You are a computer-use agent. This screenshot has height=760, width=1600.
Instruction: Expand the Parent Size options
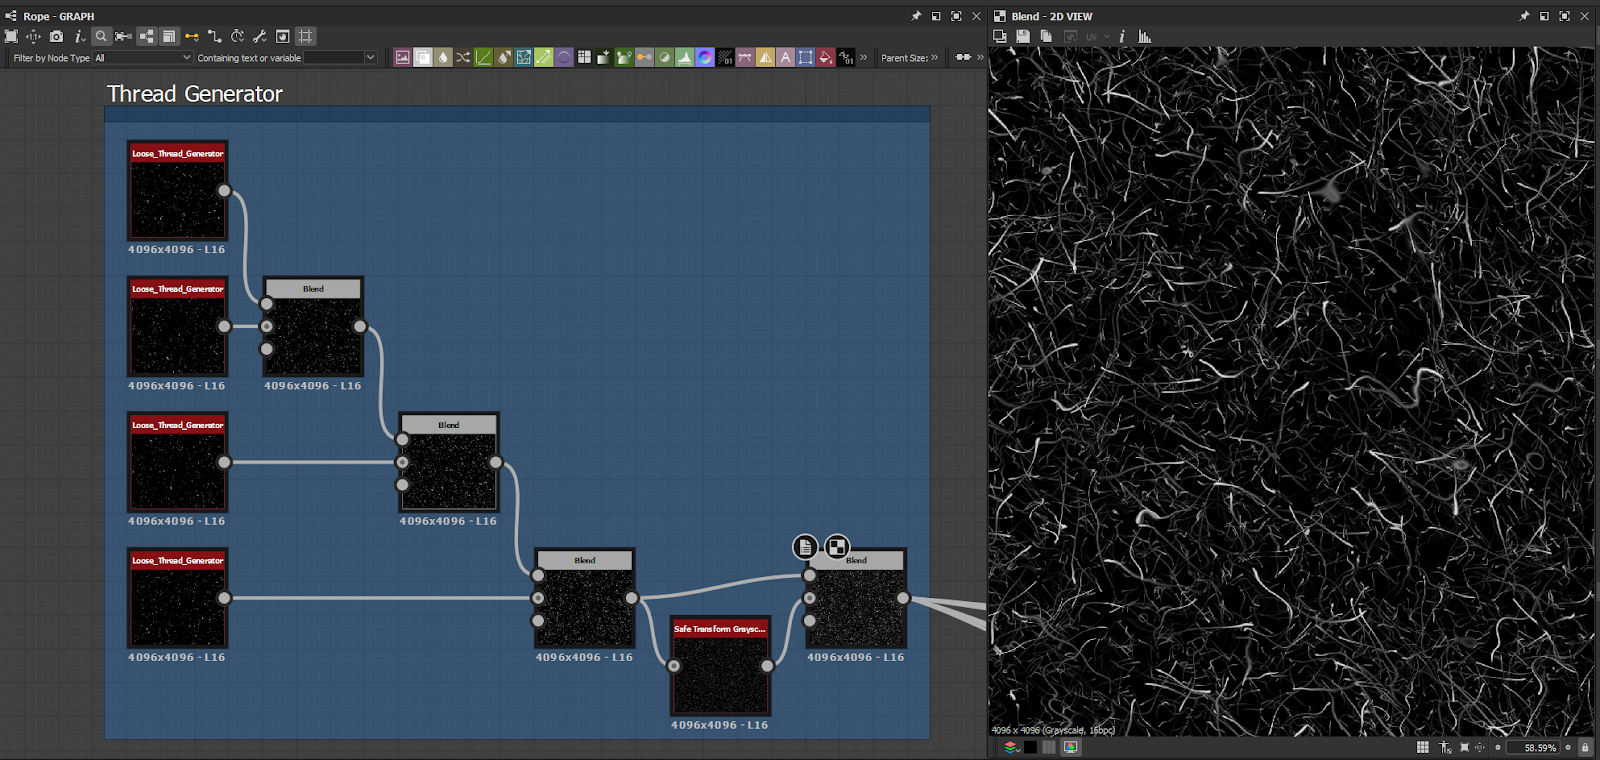pos(935,58)
